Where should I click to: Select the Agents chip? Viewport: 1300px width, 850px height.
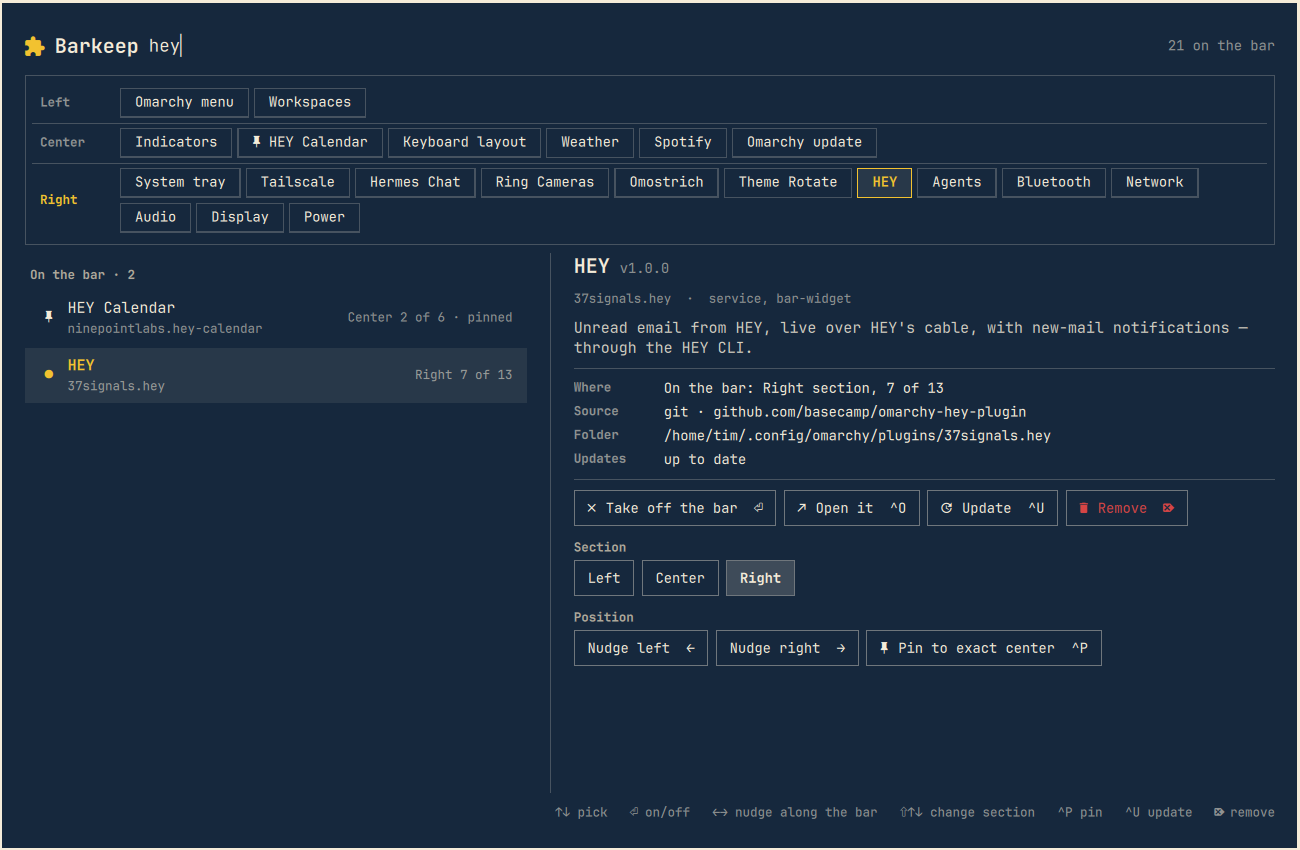[x=957, y=182]
